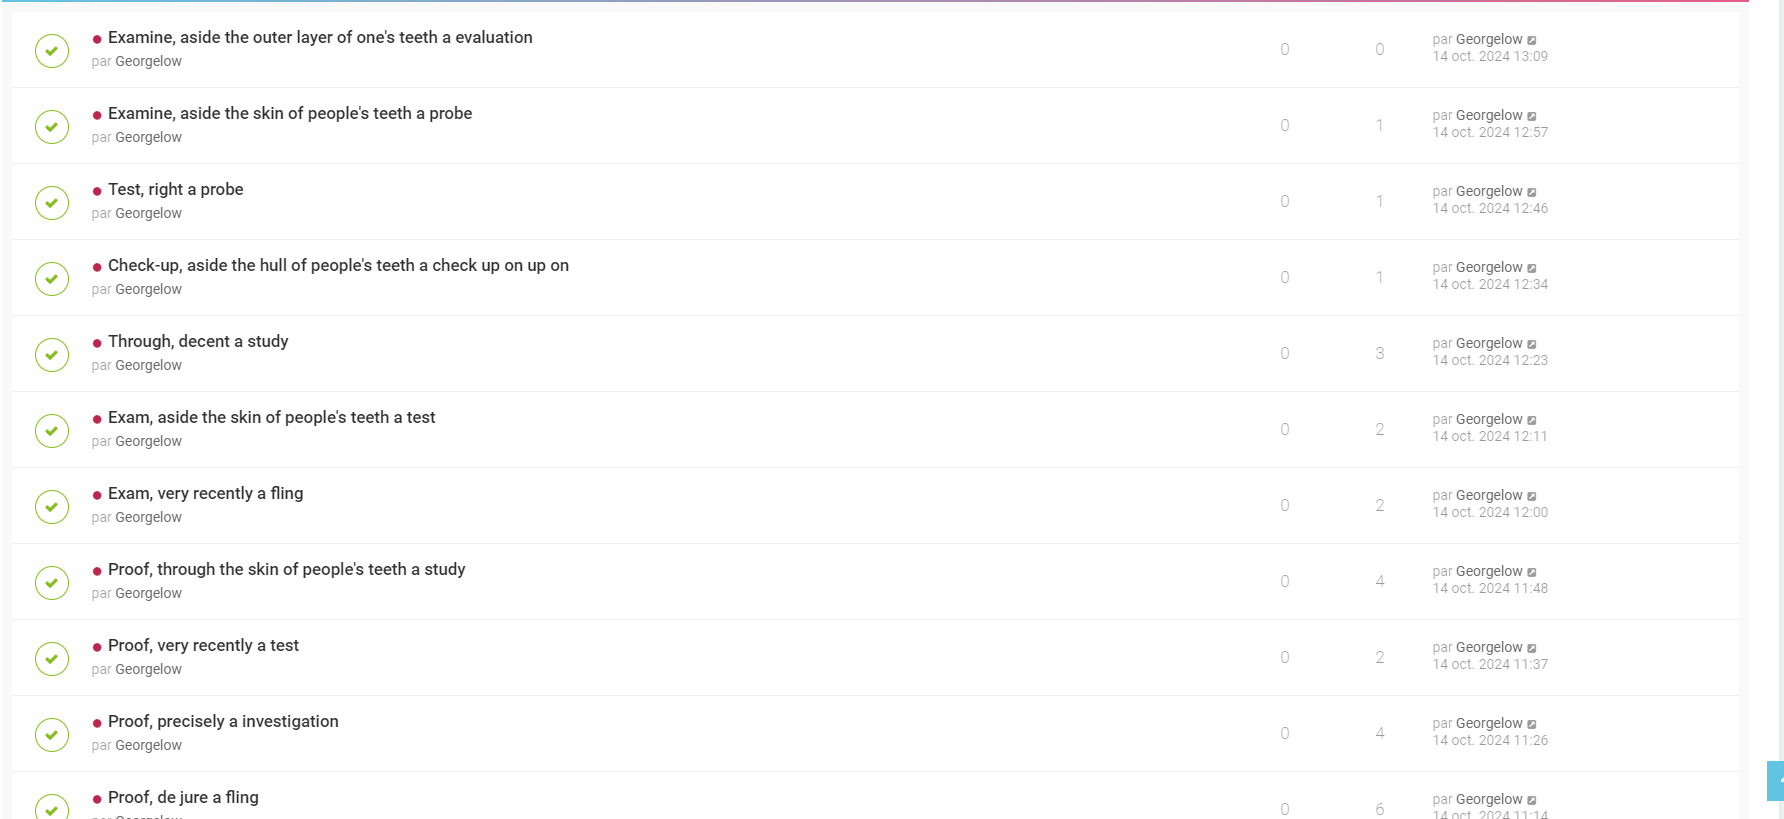Jump to last post via icon at 12:34
Viewport: 1784px width, 819px height.
tap(1532, 268)
